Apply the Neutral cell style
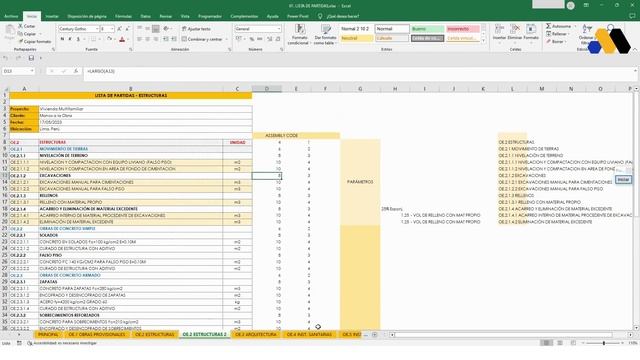Screen dimensions: 640x360 click(x=356, y=38)
